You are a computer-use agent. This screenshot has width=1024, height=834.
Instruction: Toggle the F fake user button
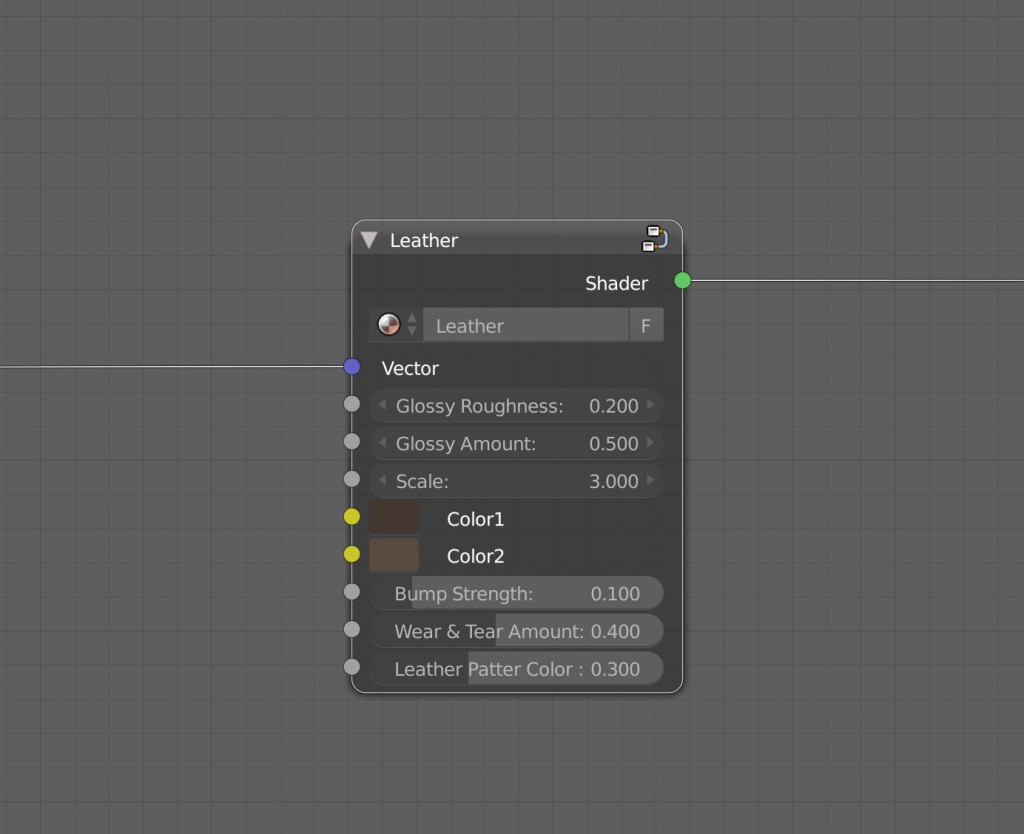tap(645, 324)
